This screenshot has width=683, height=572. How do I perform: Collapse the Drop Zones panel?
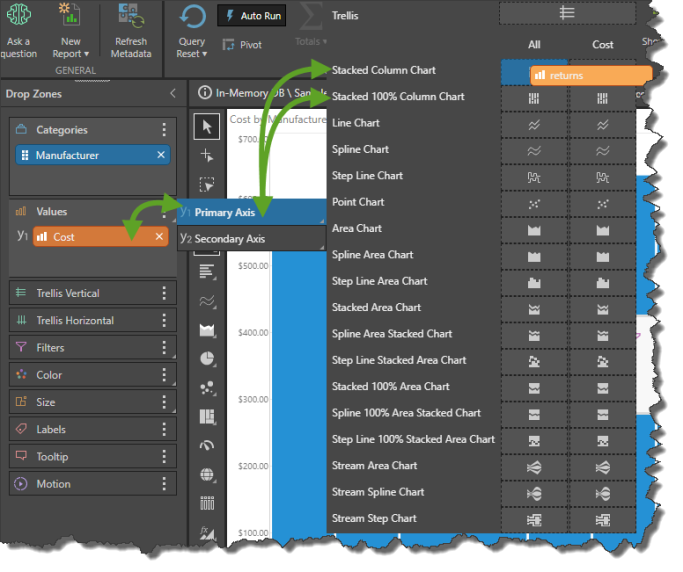[x=172, y=94]
